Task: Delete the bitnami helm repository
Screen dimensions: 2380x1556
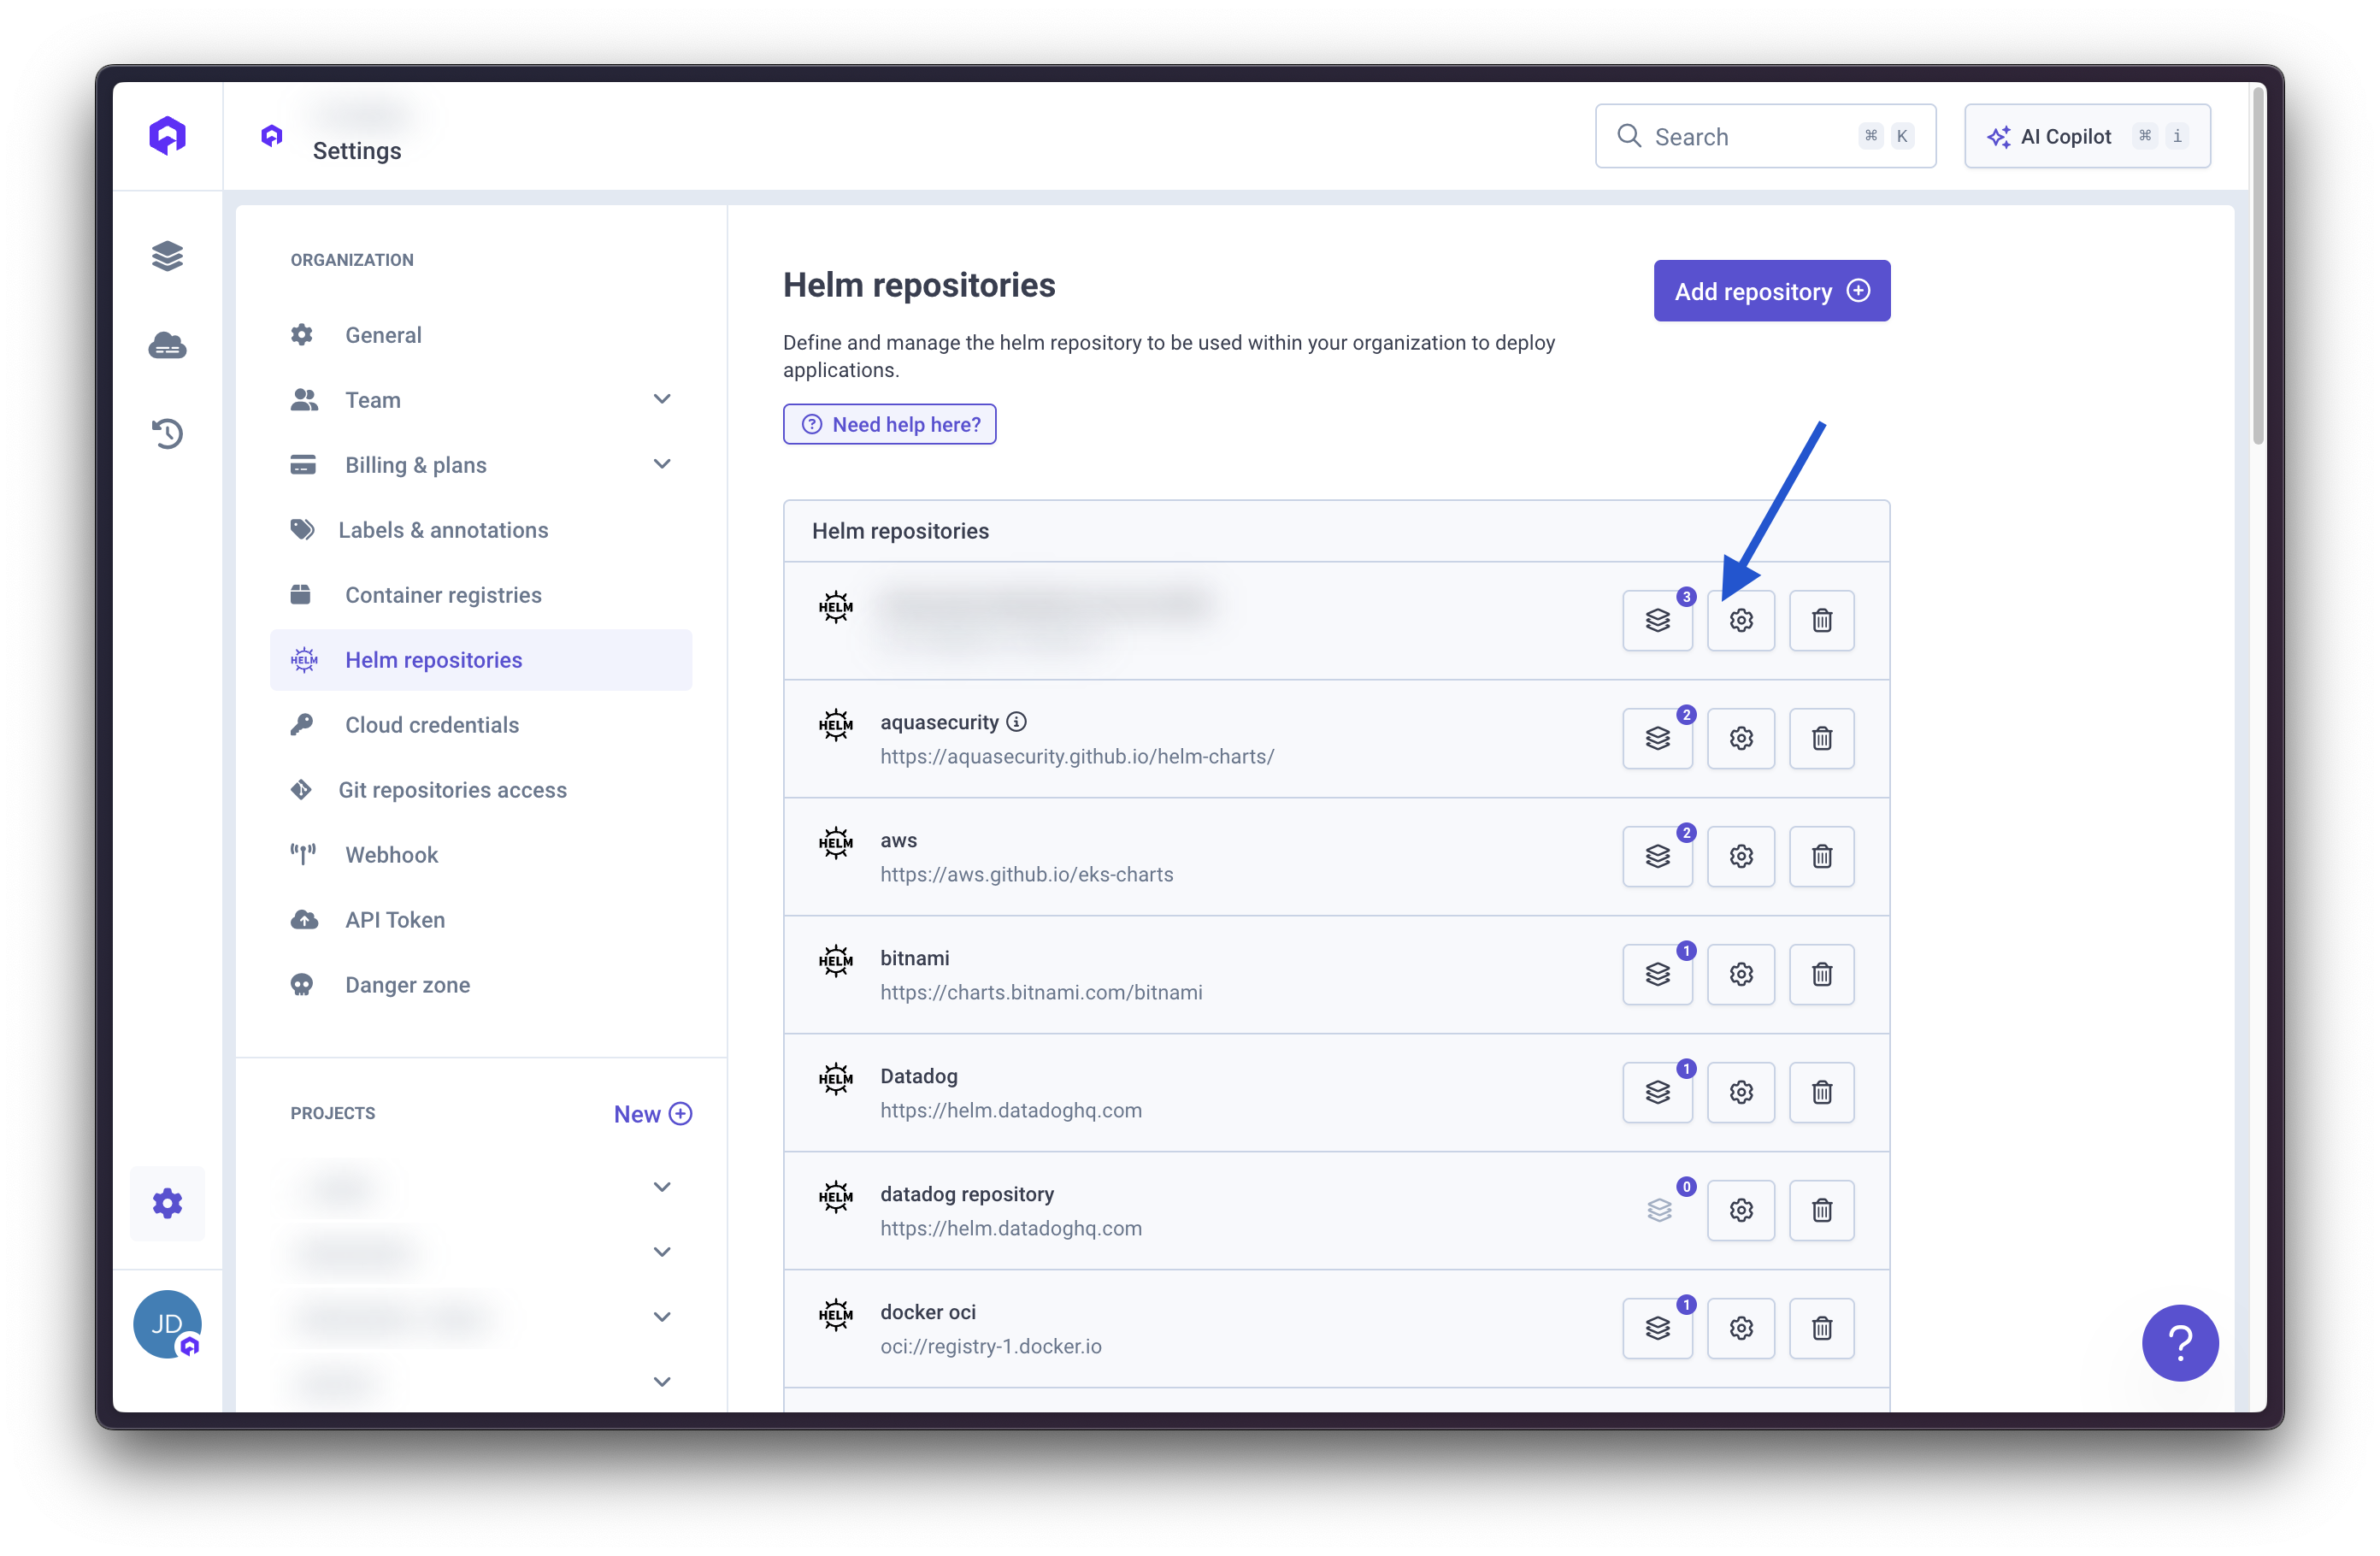Action: 1821,974
